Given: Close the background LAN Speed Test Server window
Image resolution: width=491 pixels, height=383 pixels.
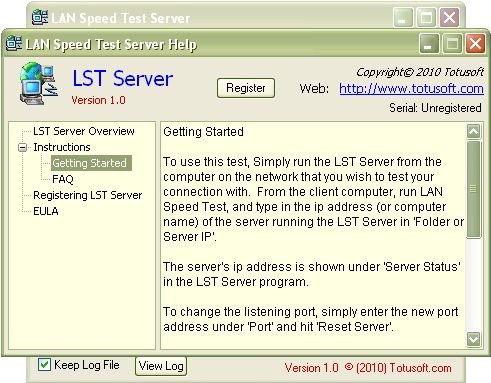Looking at the screenshot, I should pos(449,17).
